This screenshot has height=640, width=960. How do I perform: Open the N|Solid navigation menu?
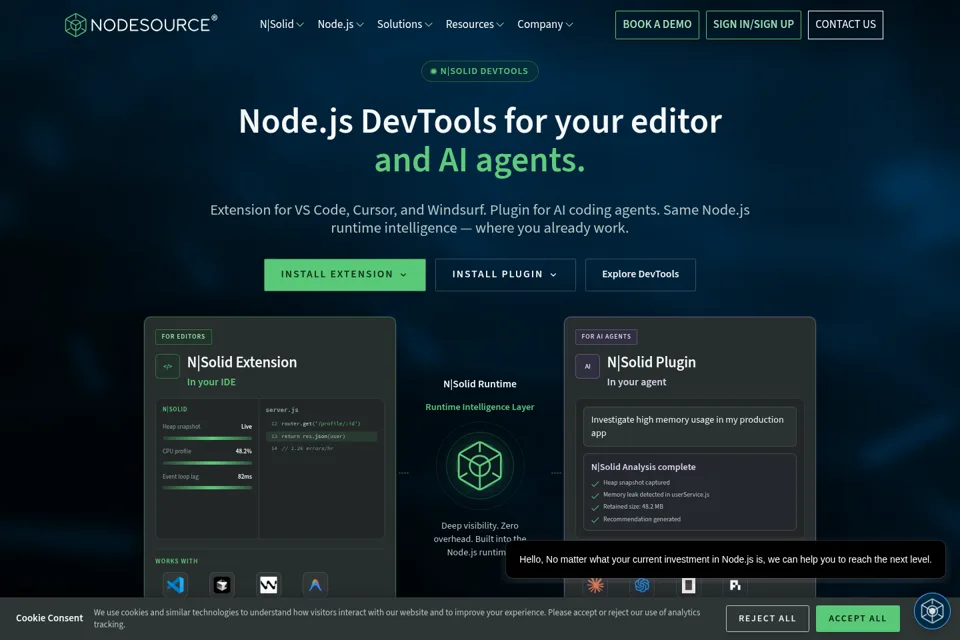pos(282,24)
